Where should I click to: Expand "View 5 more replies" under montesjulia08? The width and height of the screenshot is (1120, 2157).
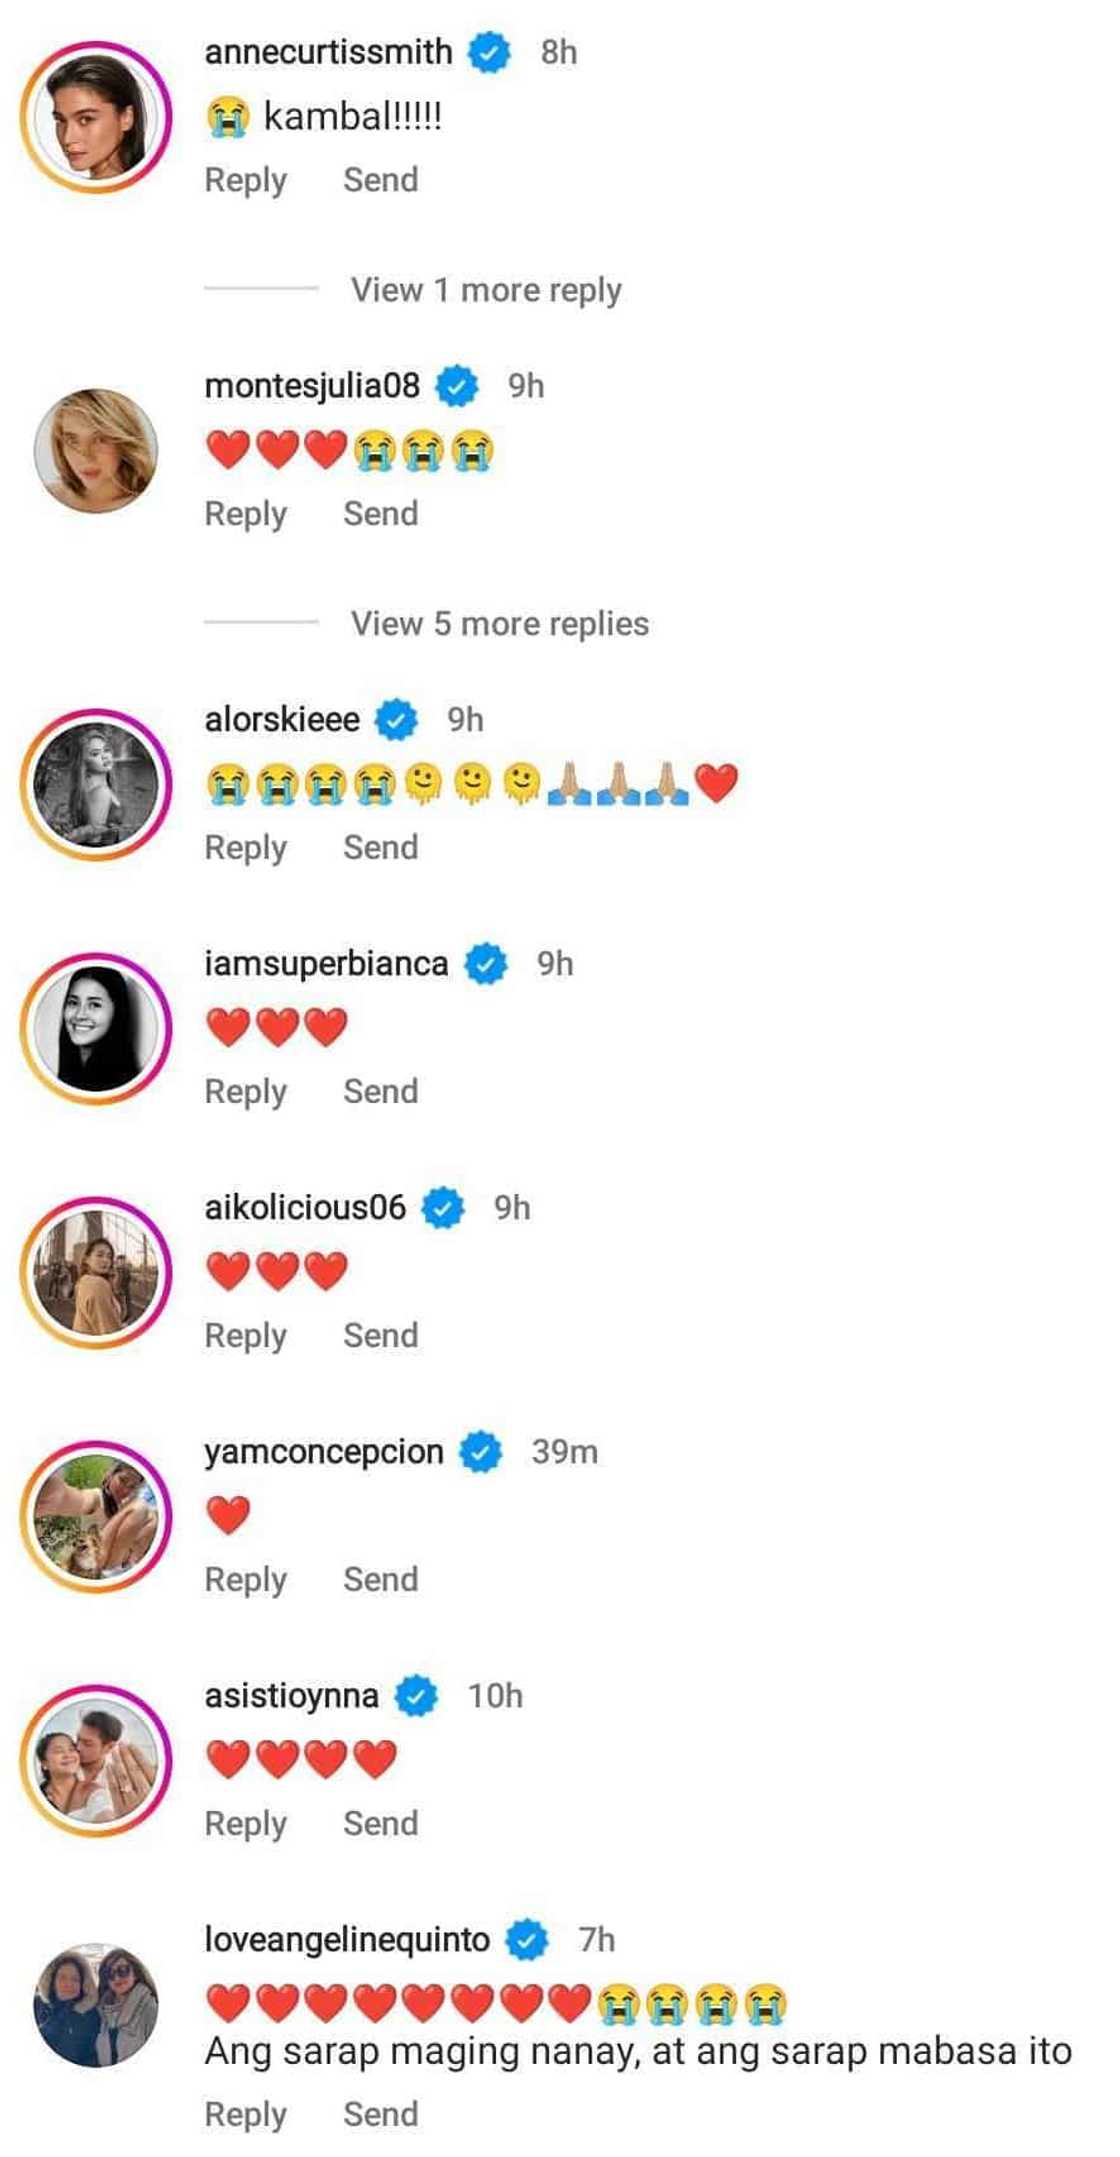coord(499,624)
